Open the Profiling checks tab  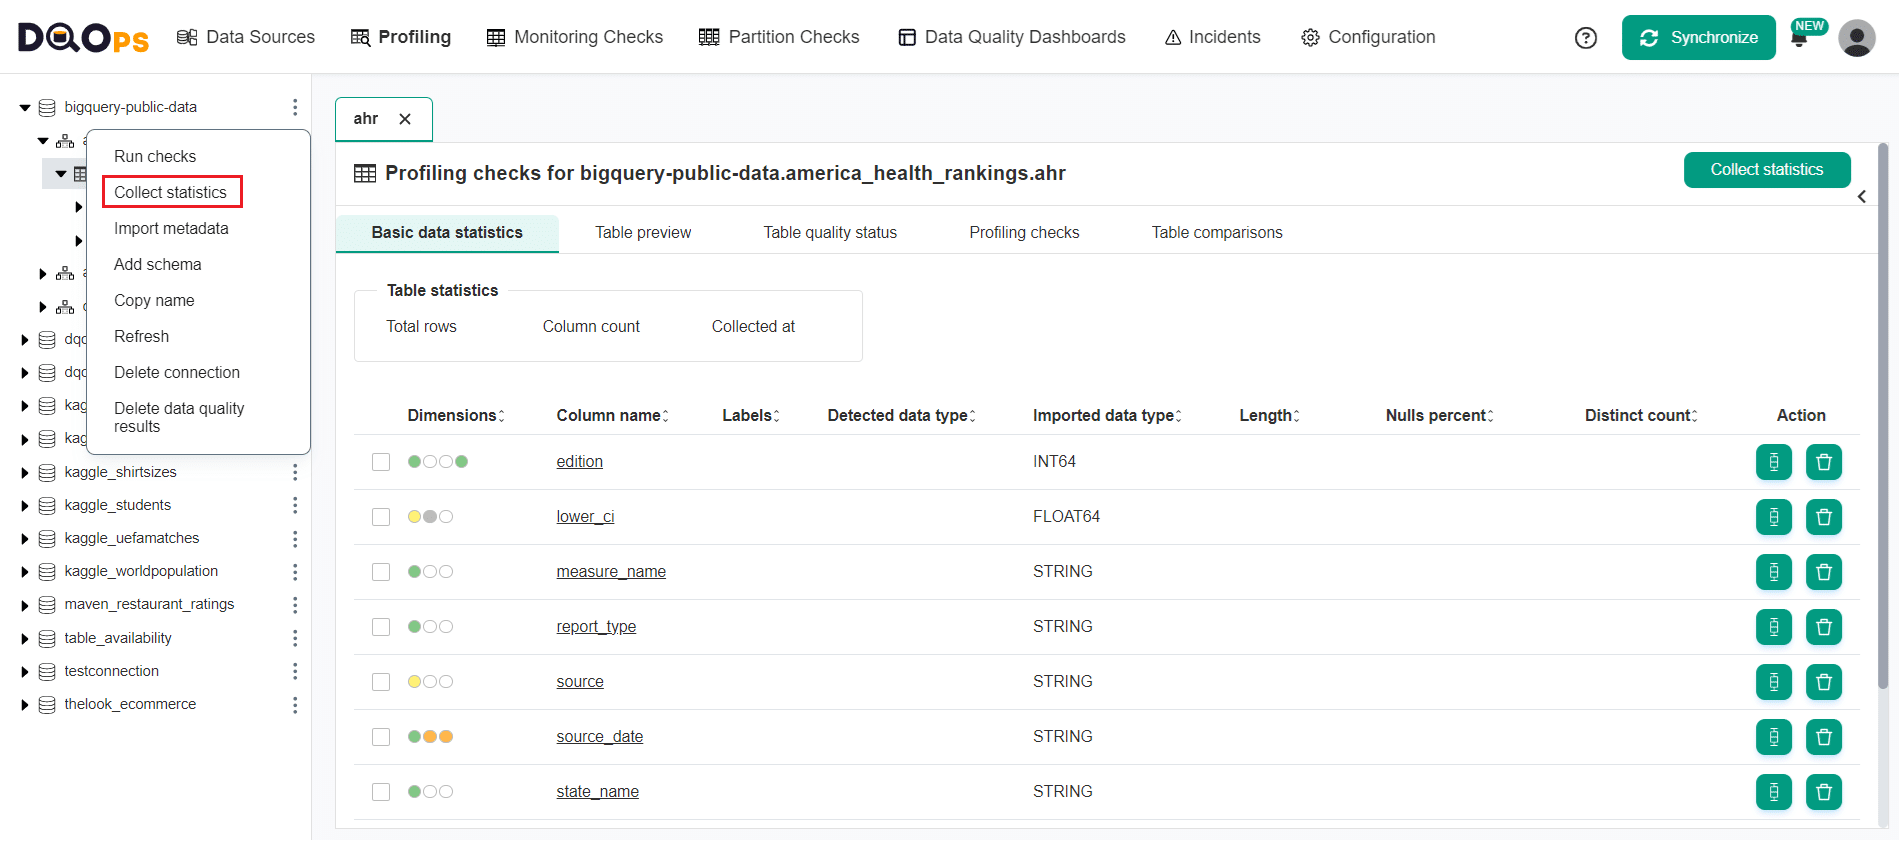[1024, 232]
